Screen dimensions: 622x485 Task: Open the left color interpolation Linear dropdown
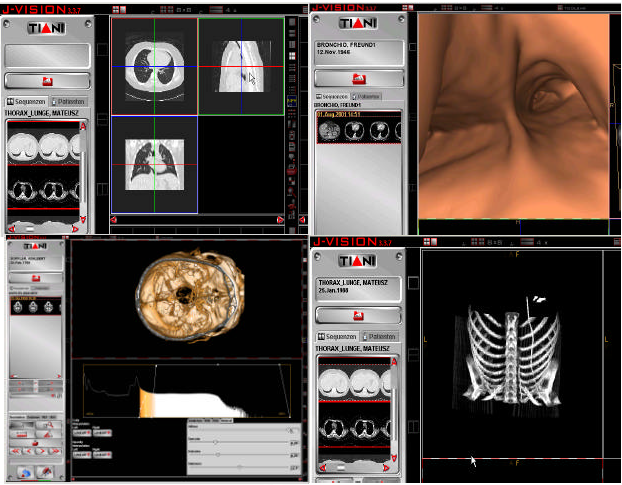point(82,431)
